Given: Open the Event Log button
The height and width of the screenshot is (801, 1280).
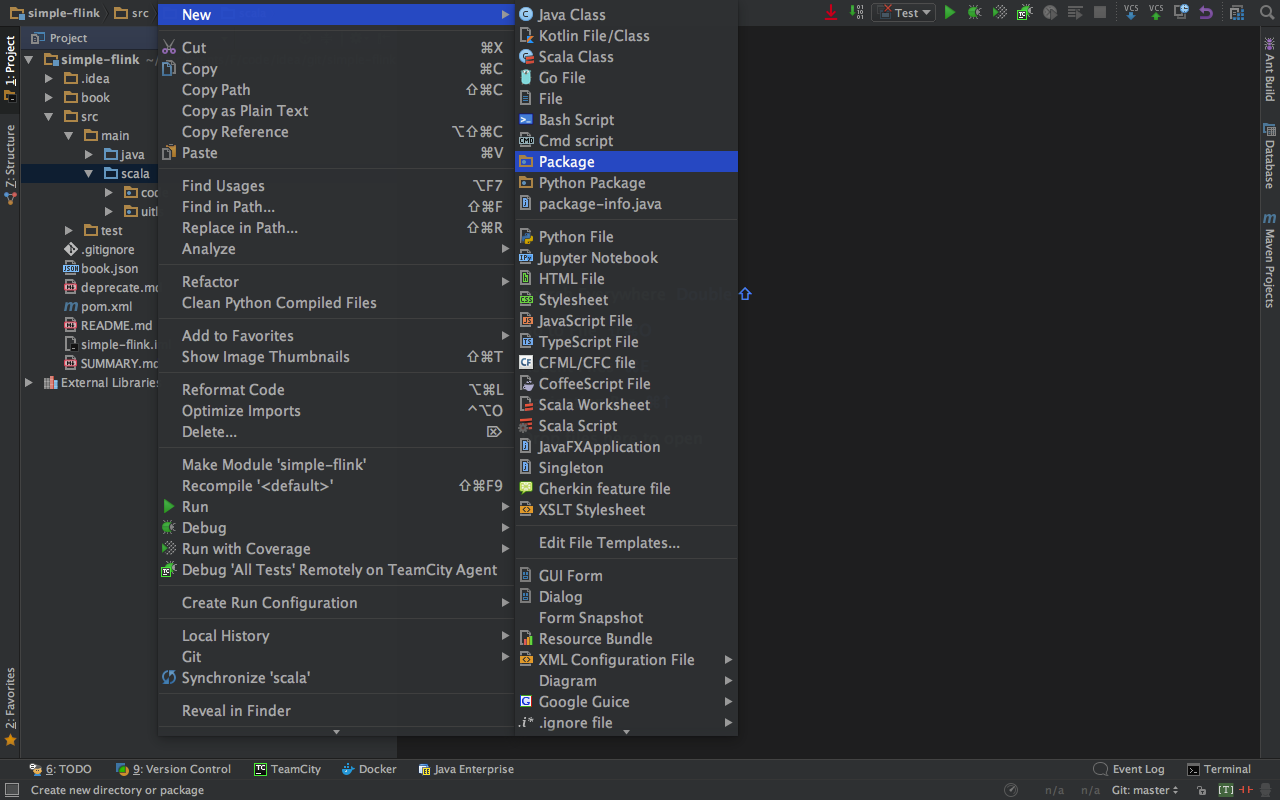Looking at the screenshot, I should [1129, 769].
